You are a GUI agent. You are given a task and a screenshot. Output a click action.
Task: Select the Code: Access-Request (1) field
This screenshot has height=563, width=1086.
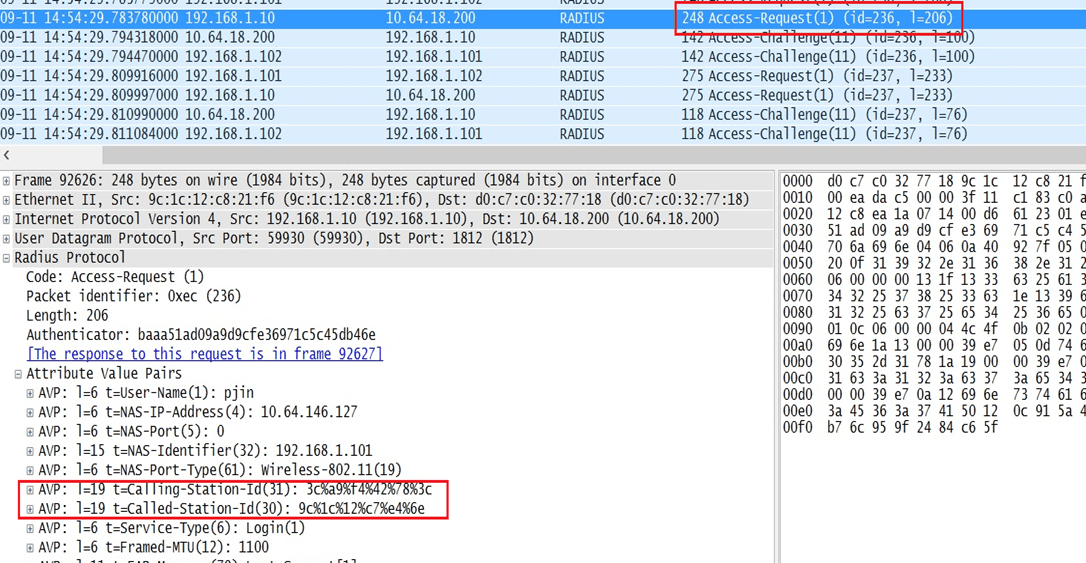(x=115, y=277)
